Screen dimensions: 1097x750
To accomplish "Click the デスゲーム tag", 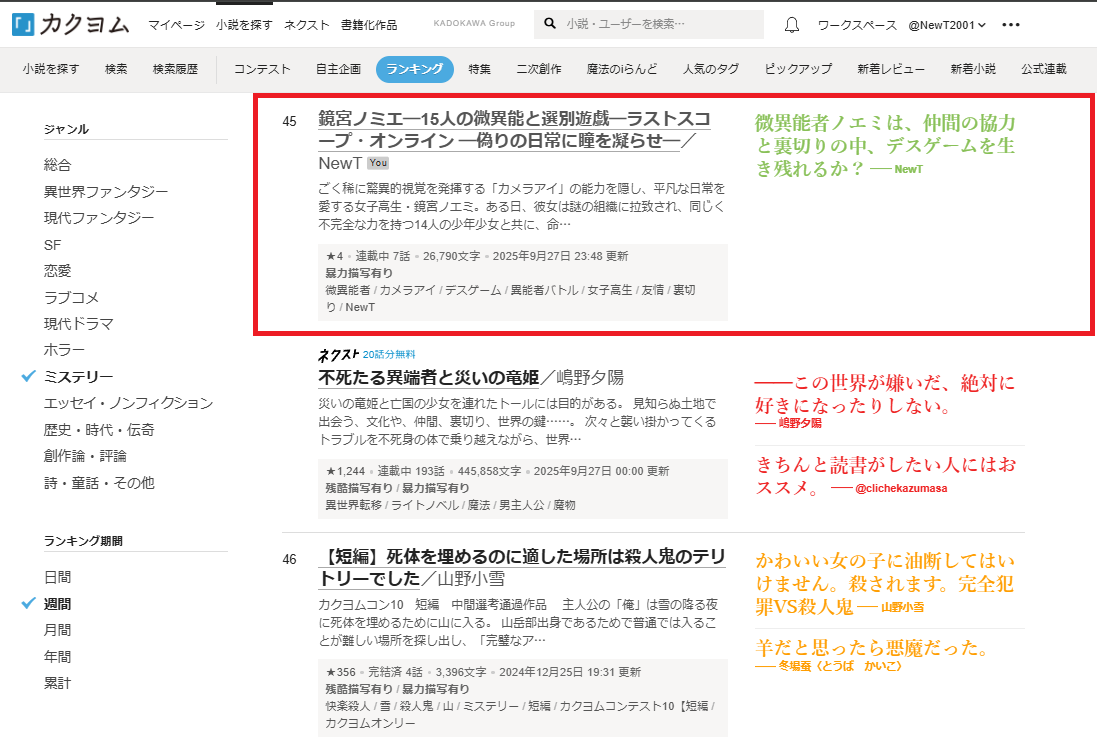I will click(473, 290).
